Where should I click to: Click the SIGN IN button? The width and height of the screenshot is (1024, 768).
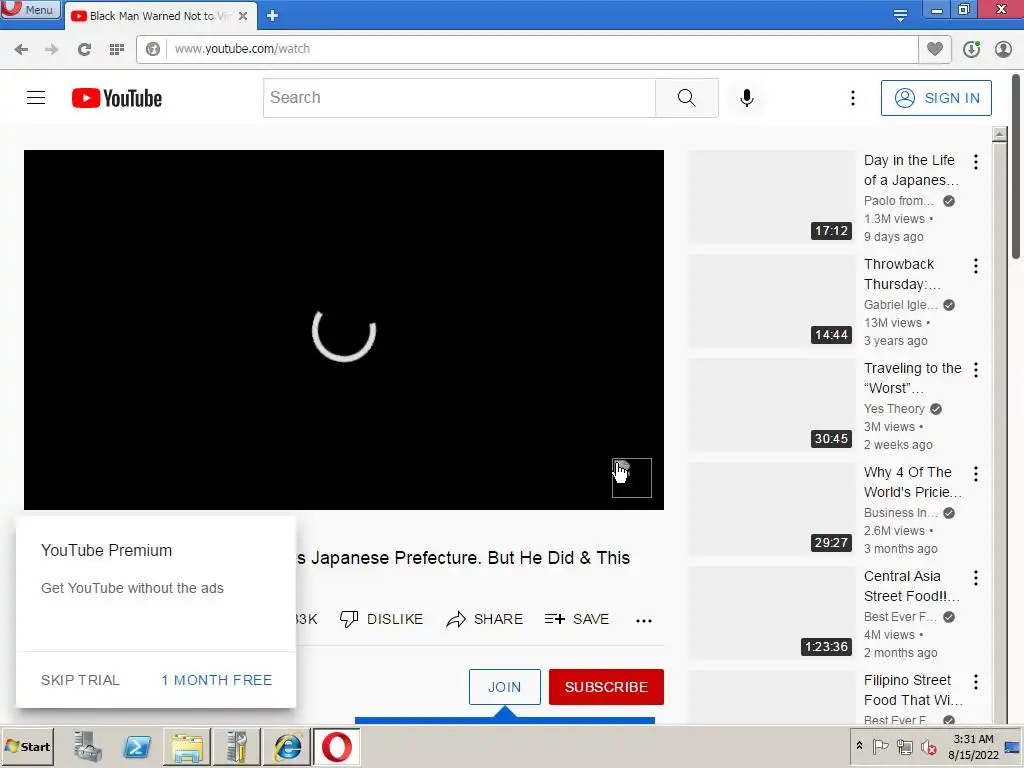[x=936, y=98]
